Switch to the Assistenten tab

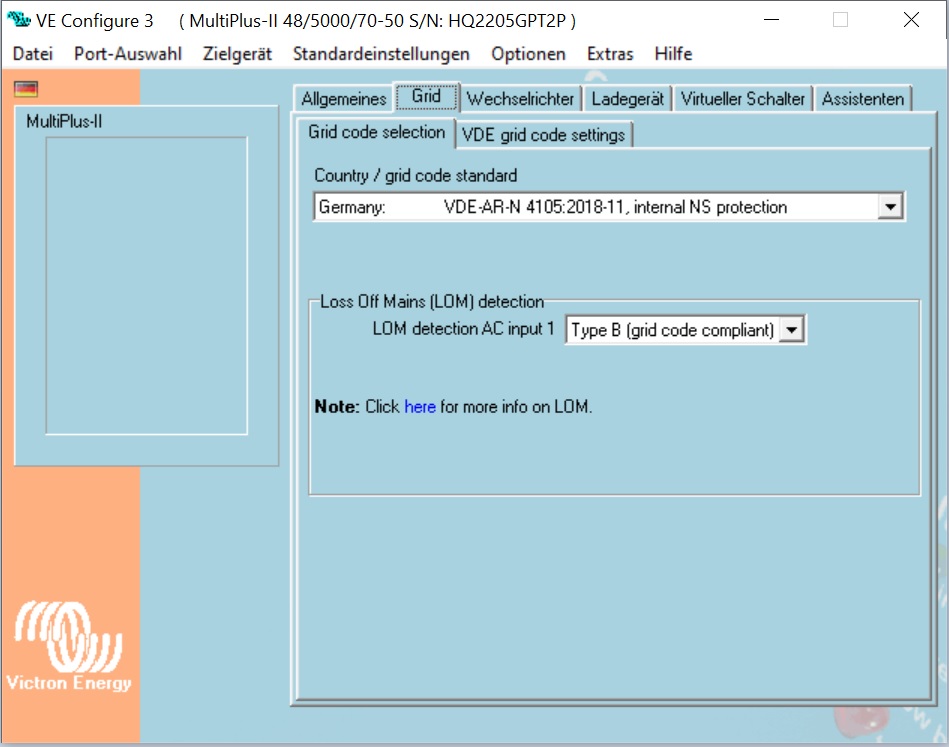click(x=862, y=99)
